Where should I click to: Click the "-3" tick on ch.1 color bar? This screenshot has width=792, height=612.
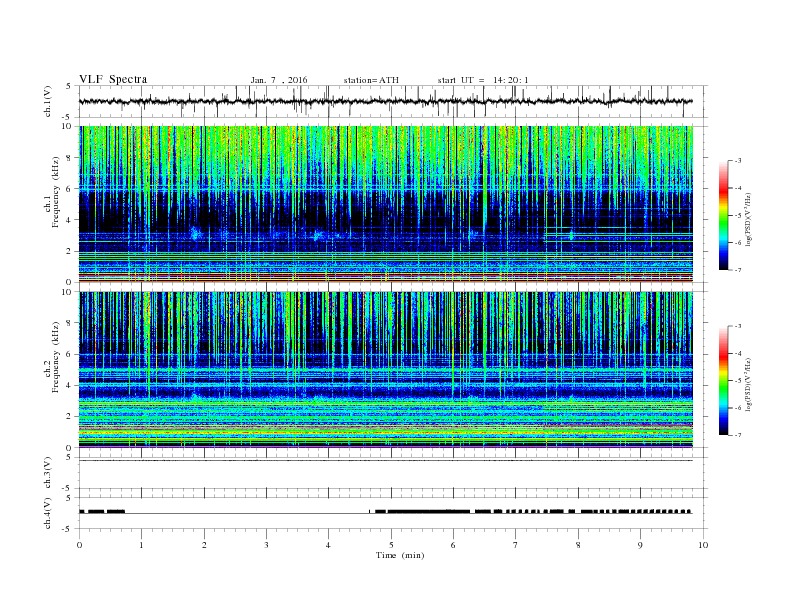point(738,161)
